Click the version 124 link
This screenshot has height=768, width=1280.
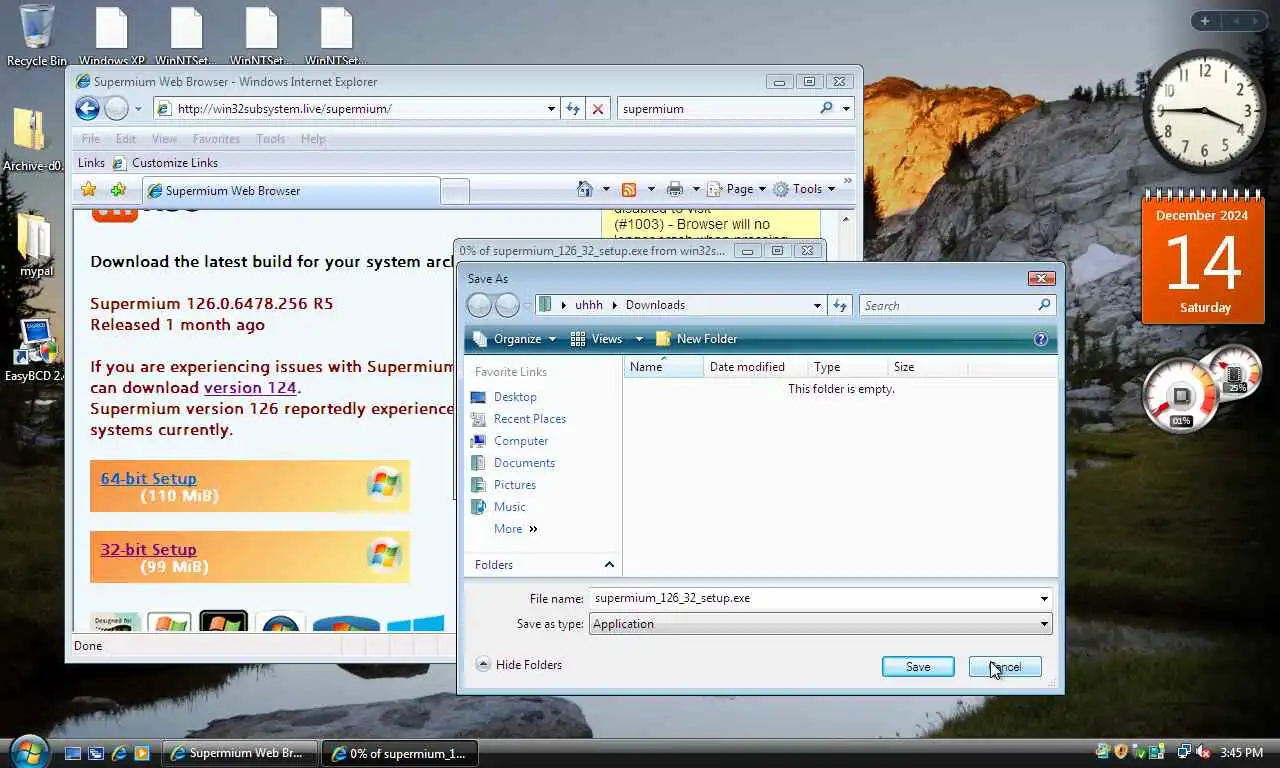(x=250, y=388)
